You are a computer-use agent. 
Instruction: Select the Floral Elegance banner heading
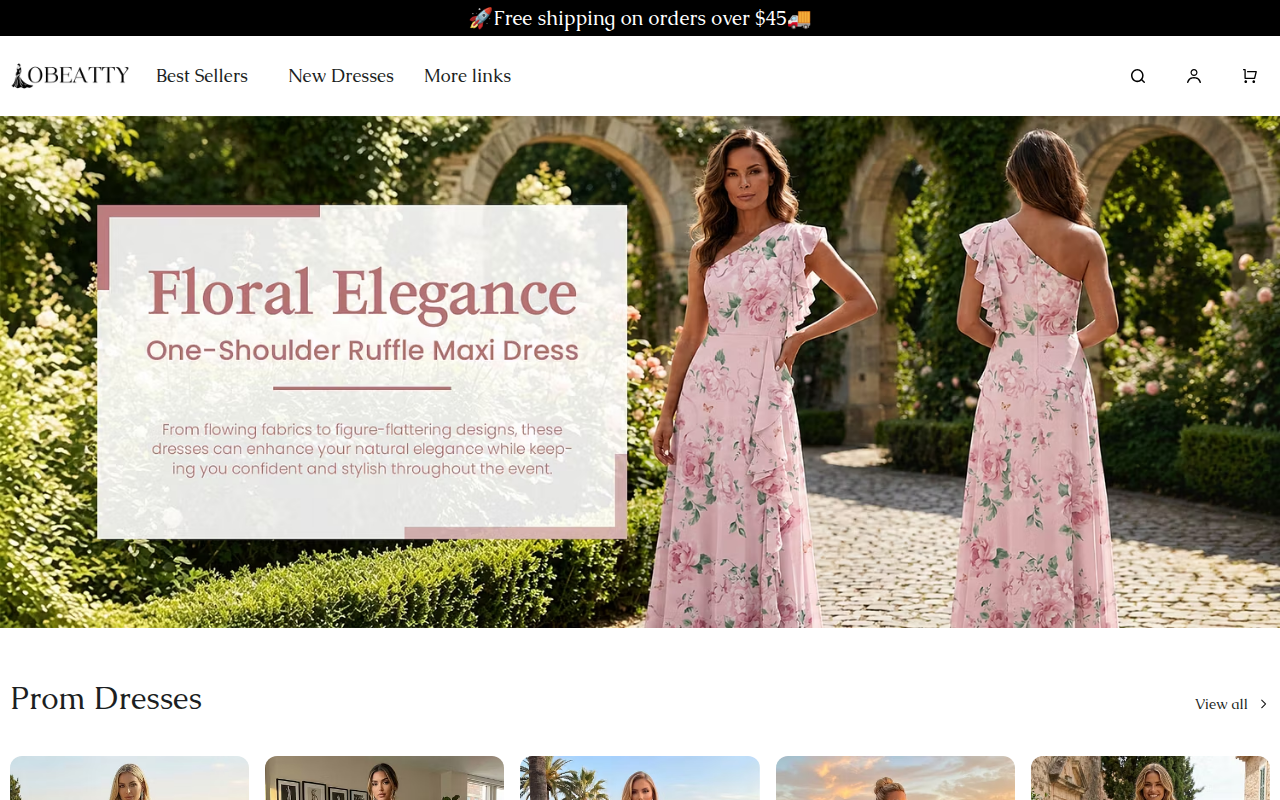tap(362, 292)
